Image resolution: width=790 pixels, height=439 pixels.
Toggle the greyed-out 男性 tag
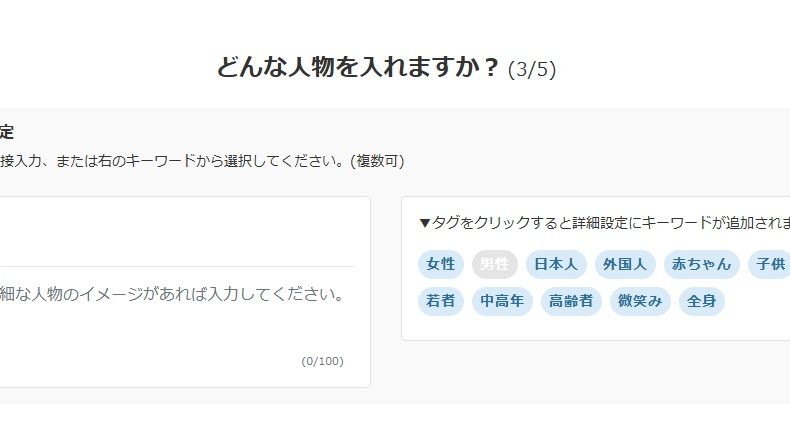[x=494, y=264]
